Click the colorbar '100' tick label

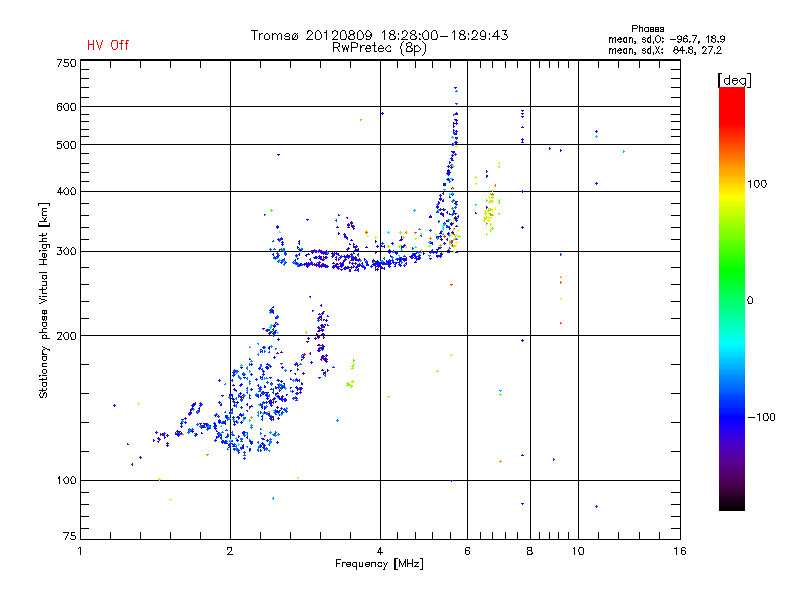tap(757, 184)
